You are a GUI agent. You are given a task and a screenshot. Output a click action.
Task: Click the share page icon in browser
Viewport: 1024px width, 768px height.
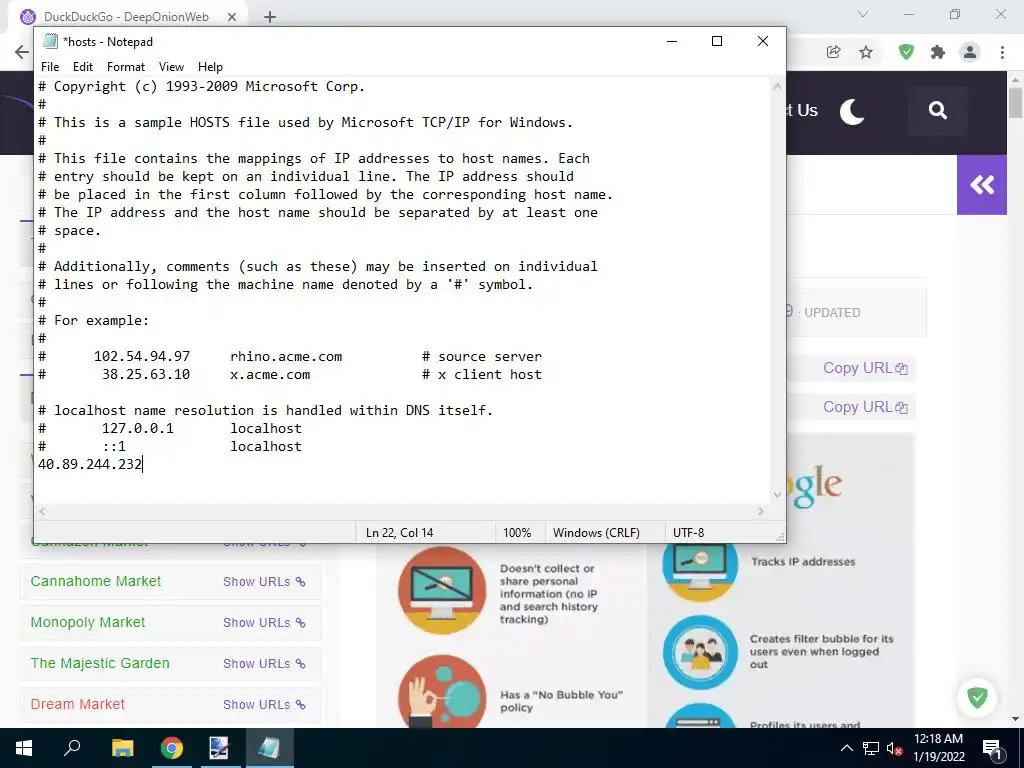pos(833,52)
